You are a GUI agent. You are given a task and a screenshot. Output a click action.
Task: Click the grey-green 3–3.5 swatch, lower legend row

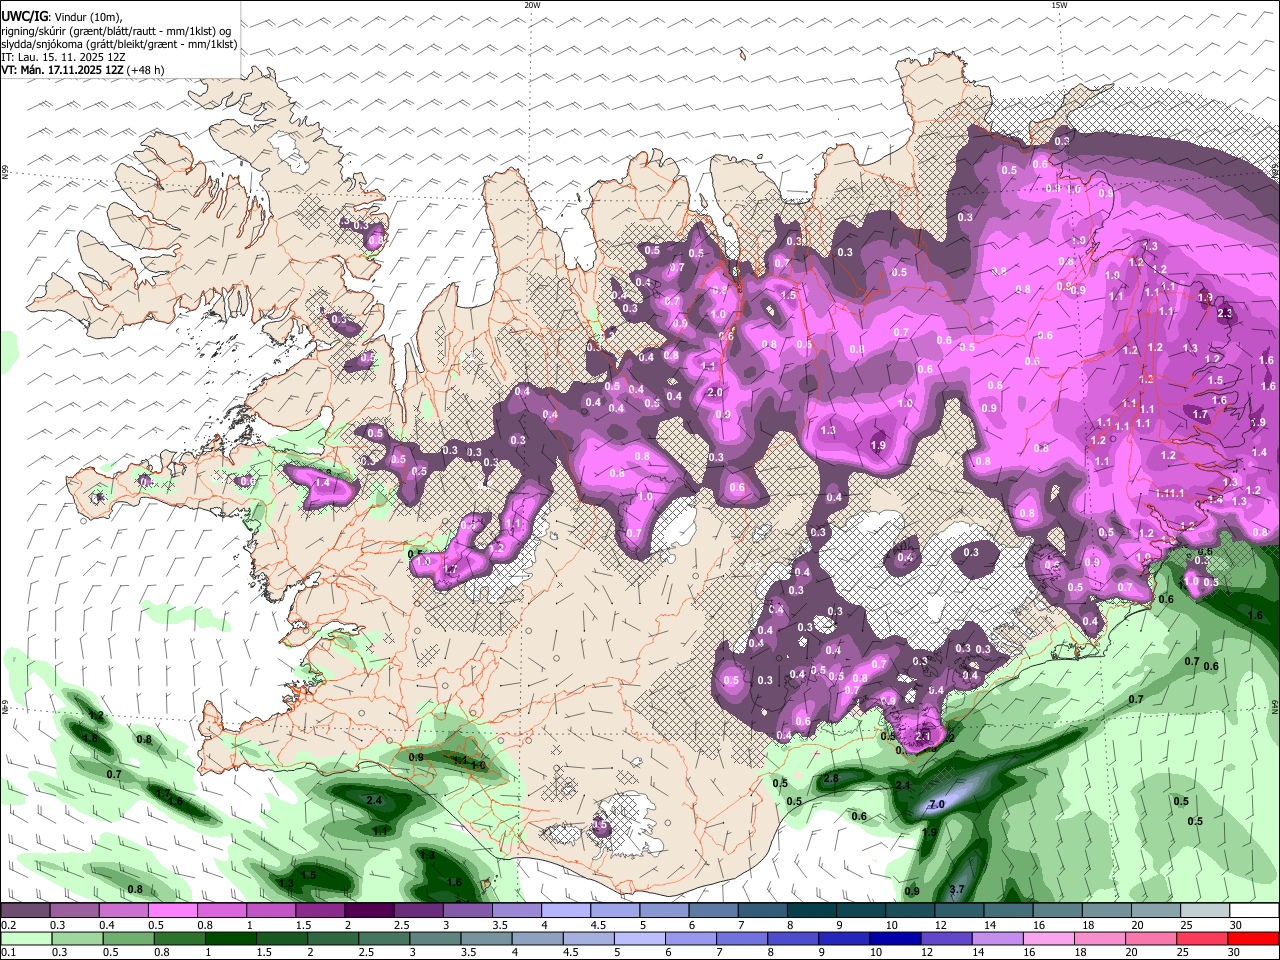(433, 939)
